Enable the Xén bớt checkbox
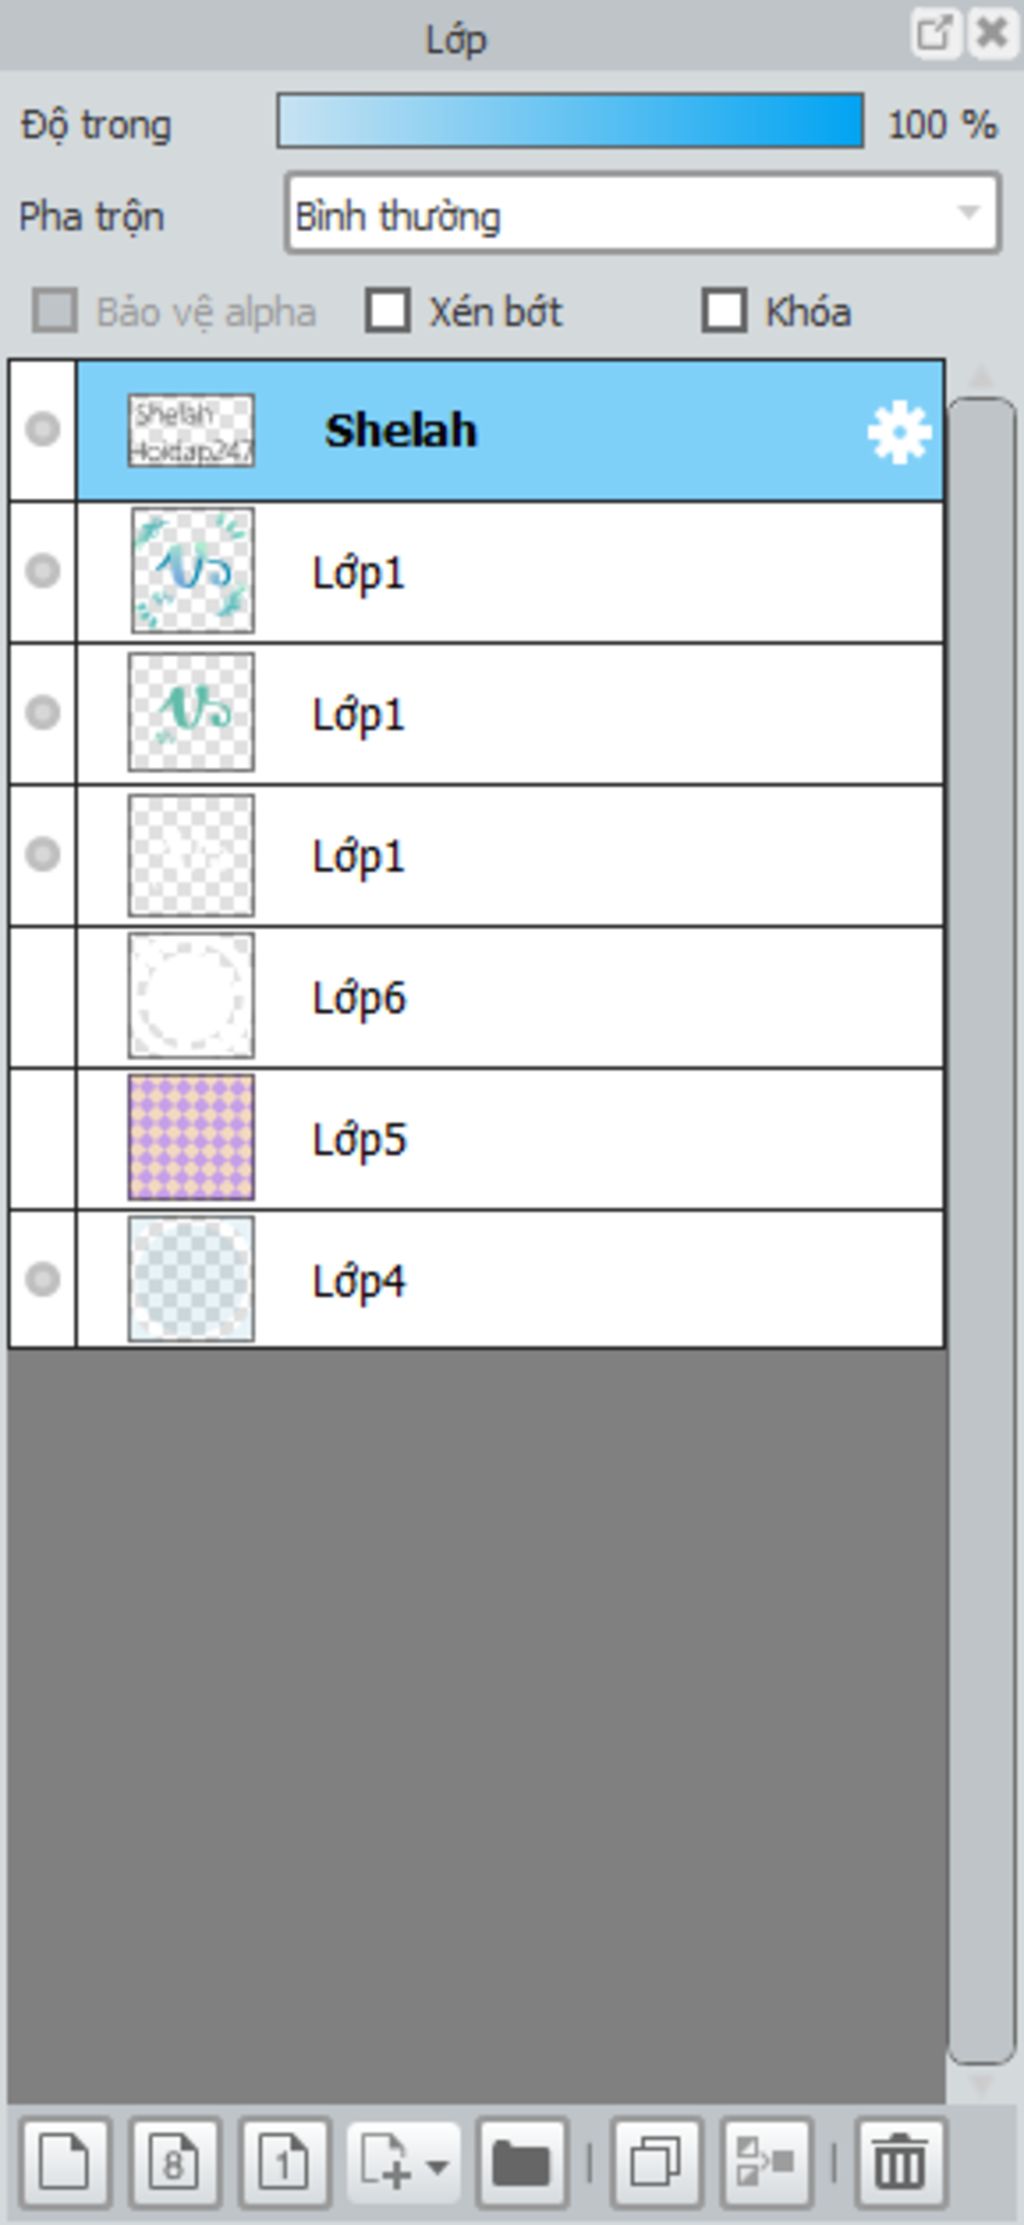Viewport: 1024px width, 2225px height. click(388, 311)
